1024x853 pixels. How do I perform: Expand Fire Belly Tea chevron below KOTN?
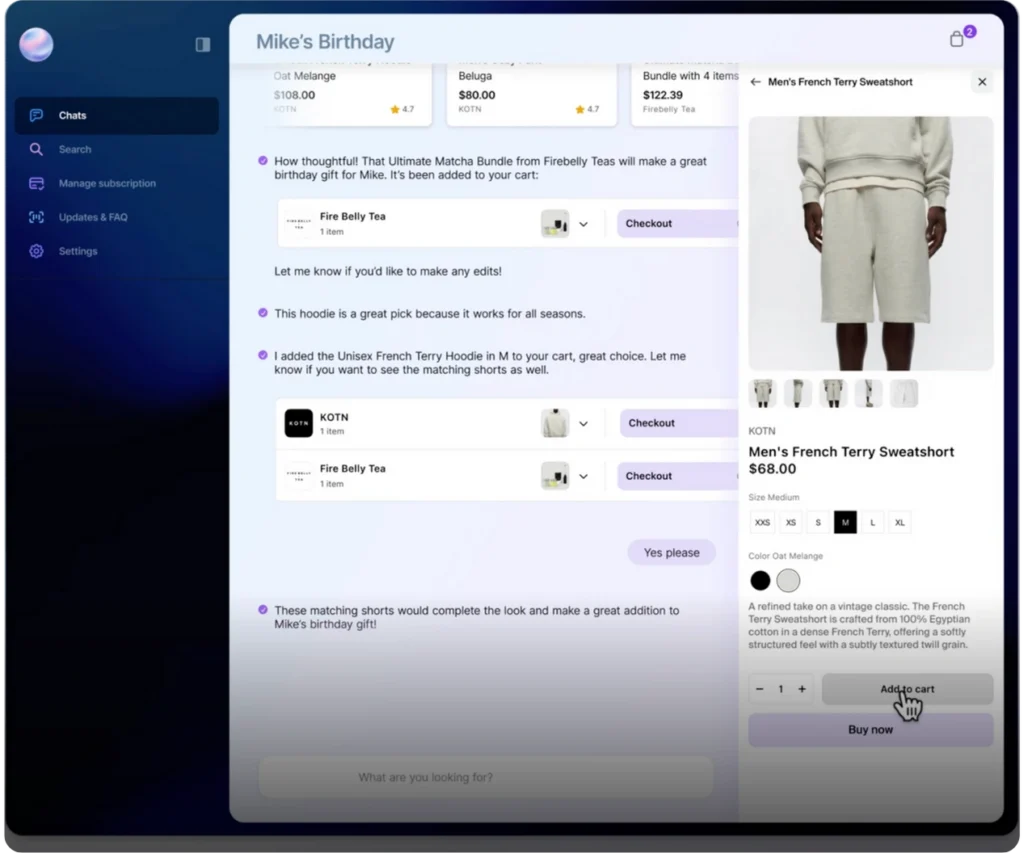pos(583,477)
